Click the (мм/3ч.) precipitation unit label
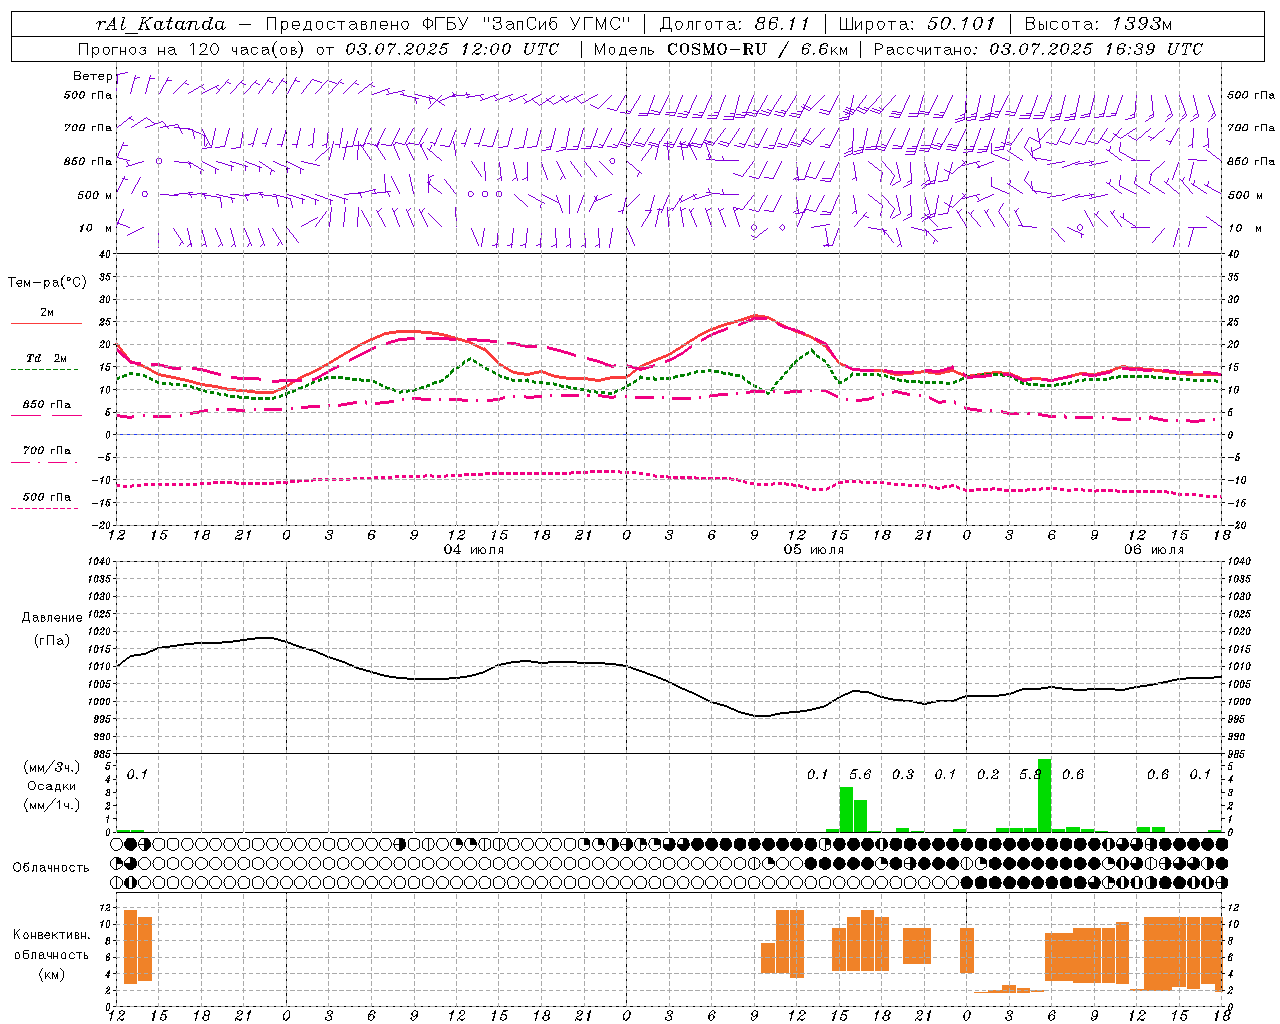The width and height of the screenshot is (1280, 1024). [51, 767]
